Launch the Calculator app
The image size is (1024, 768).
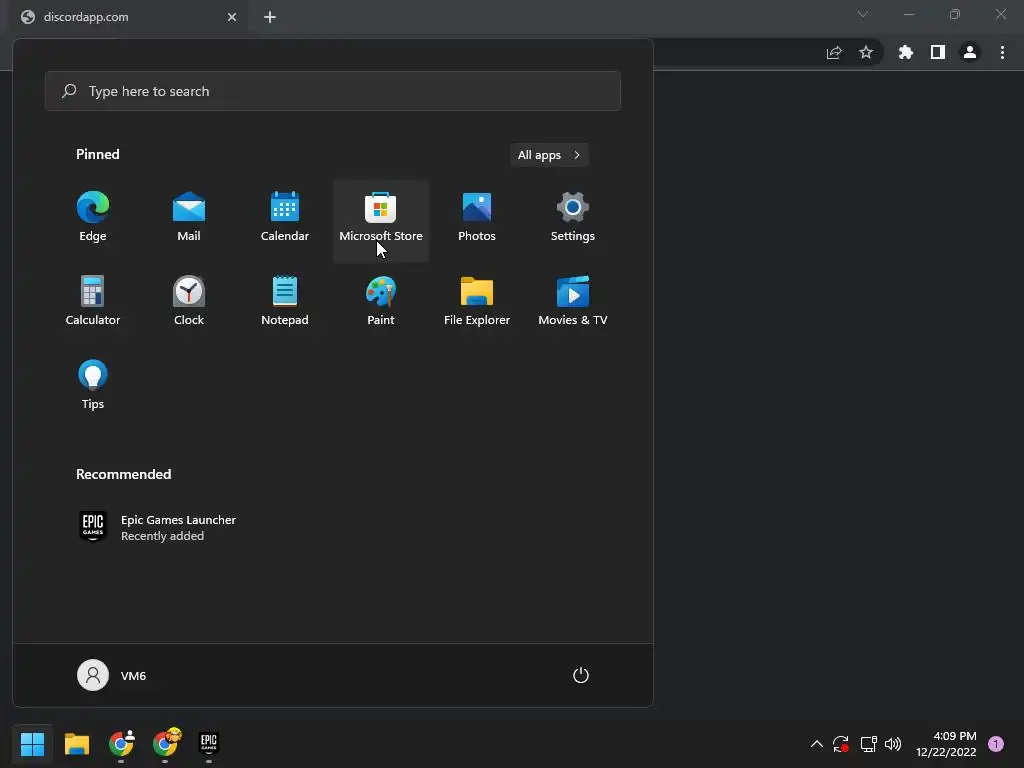point(93,301)
